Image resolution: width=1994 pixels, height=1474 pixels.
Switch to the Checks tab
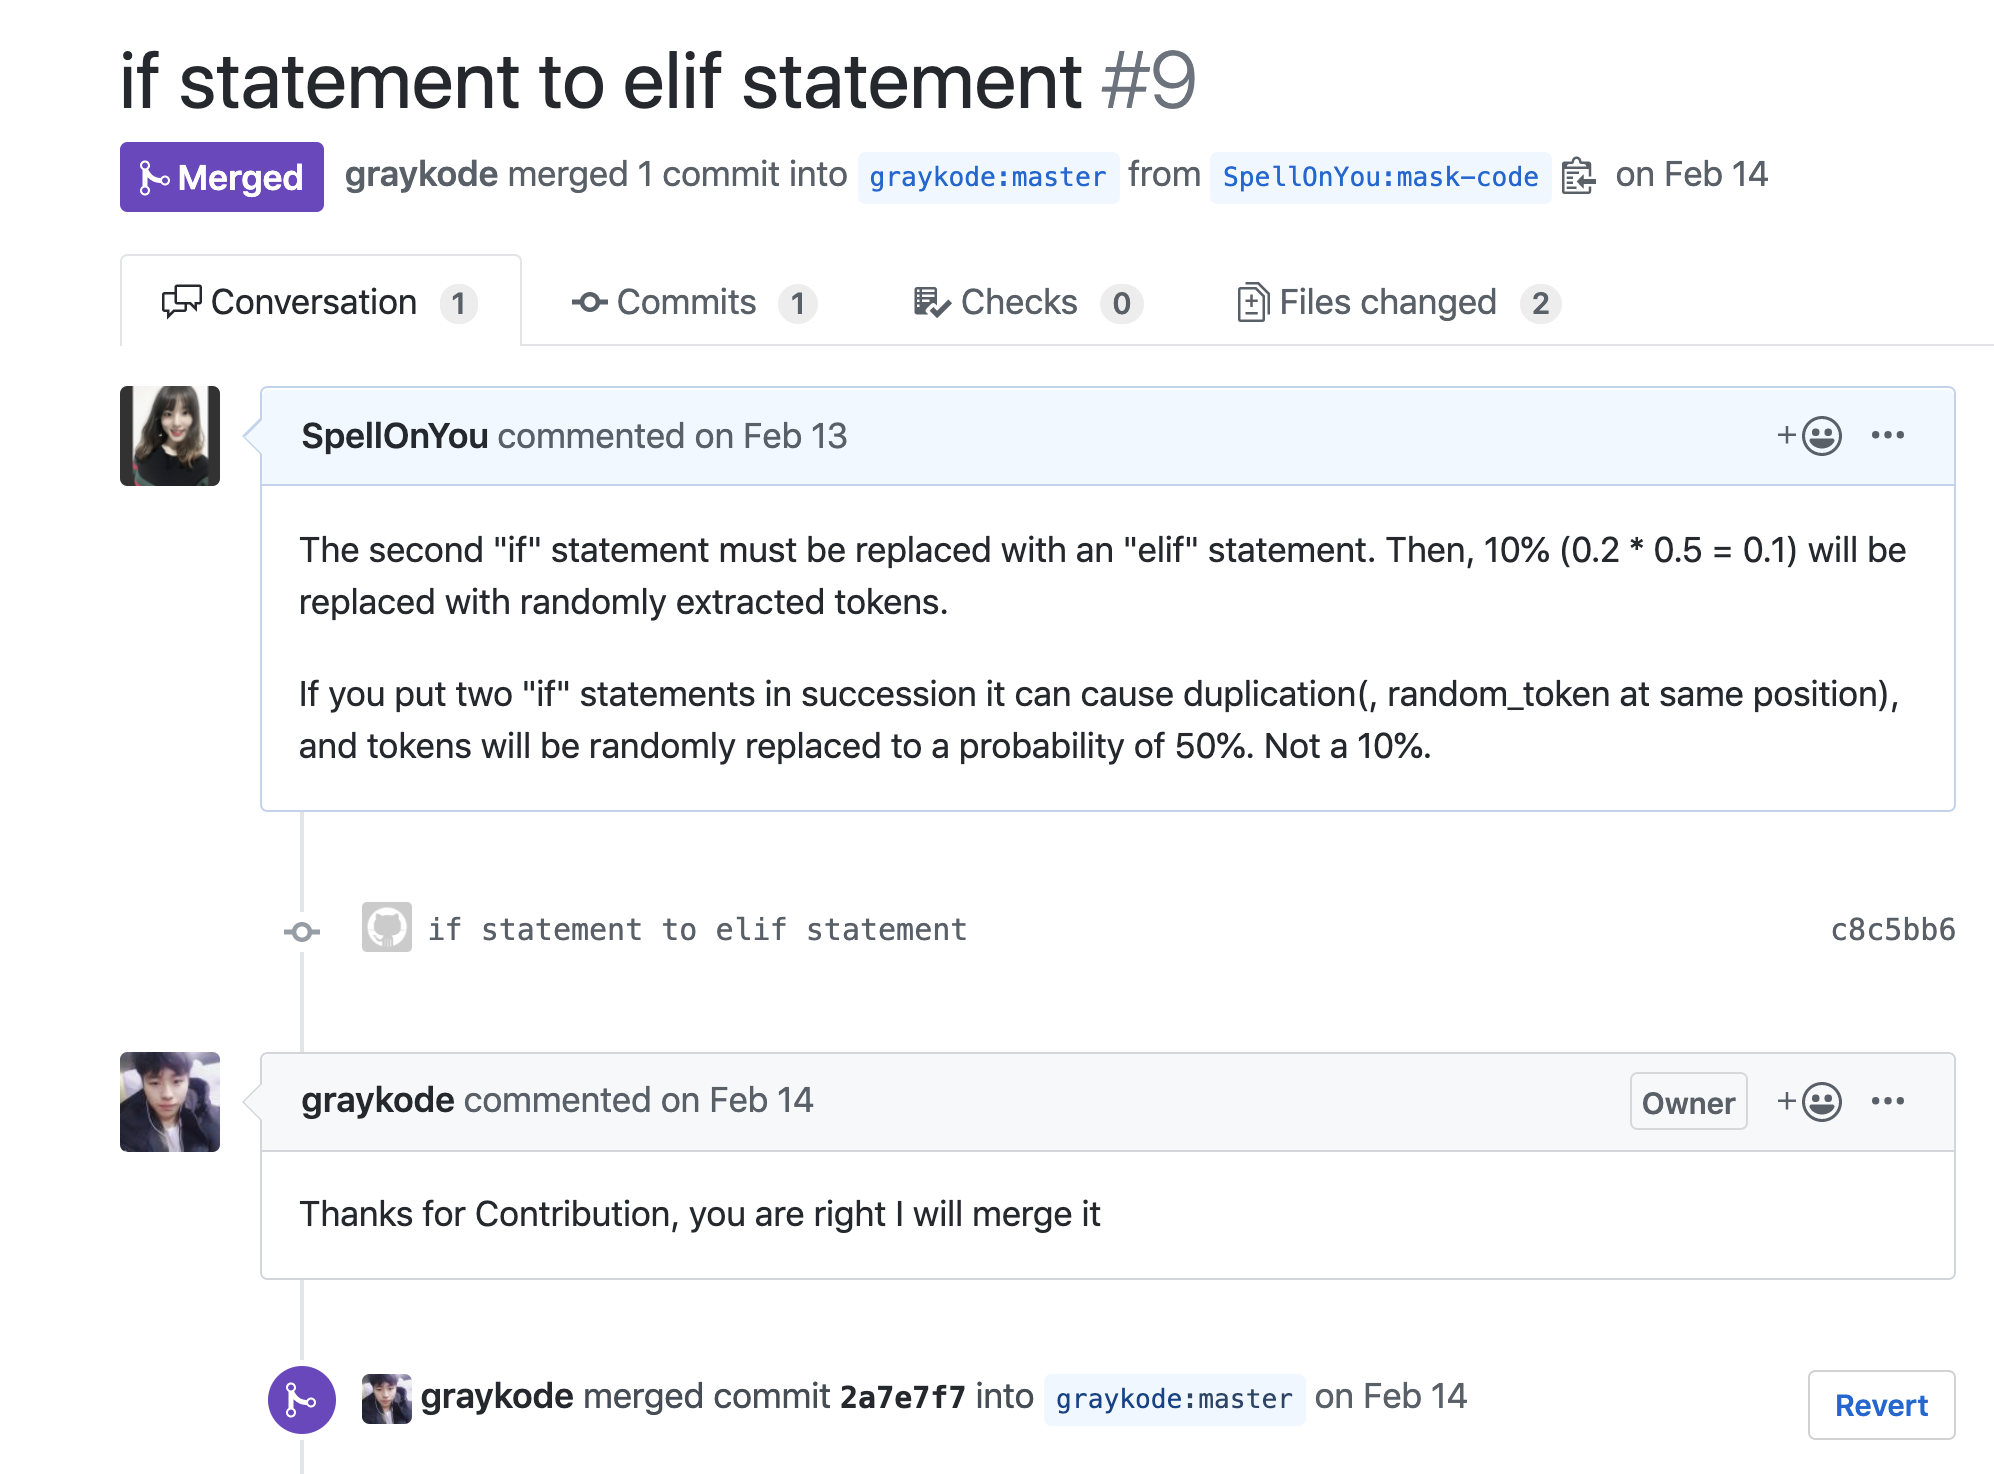(1027, 302)
